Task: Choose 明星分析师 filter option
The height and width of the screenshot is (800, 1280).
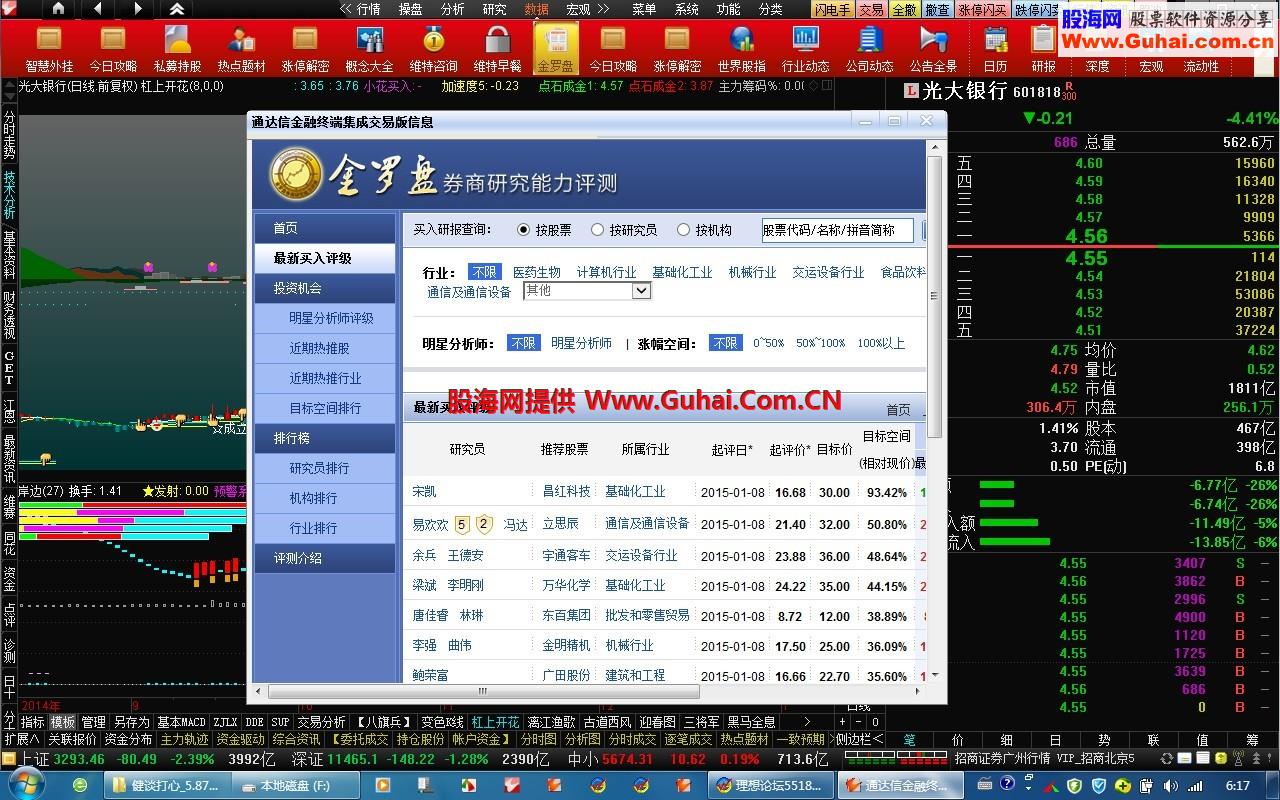Action: click(x=581, y=343)
